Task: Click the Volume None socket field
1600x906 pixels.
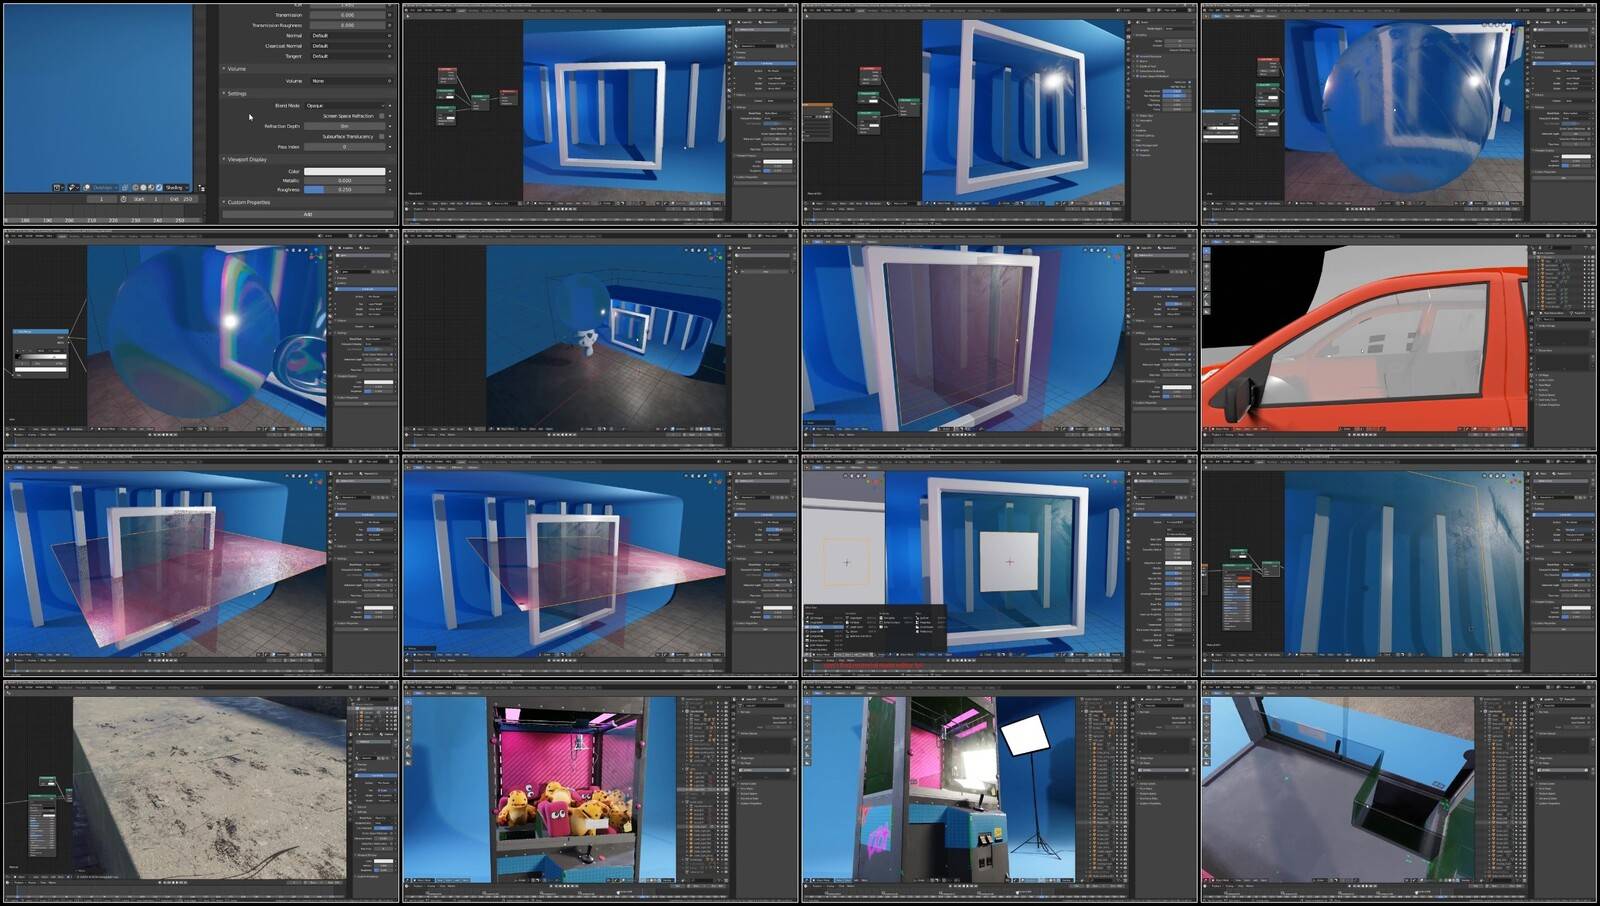Action: 346,81
